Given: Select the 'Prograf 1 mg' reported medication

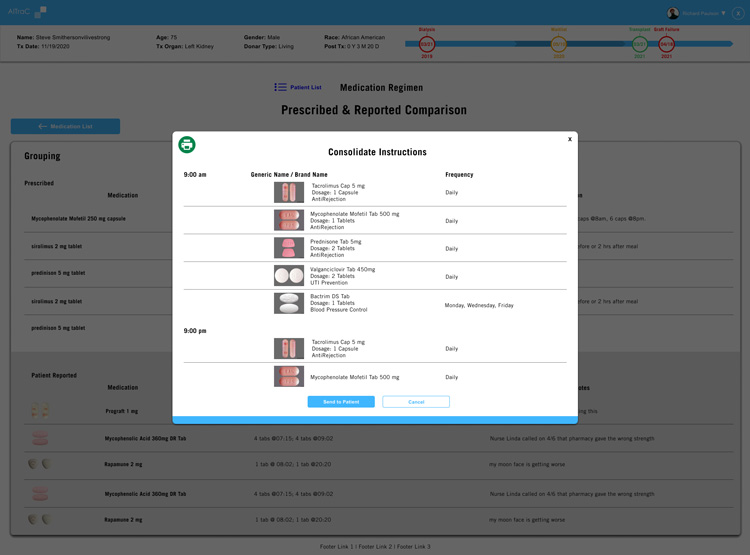Looking at the screenshot, I should point(121,411).
